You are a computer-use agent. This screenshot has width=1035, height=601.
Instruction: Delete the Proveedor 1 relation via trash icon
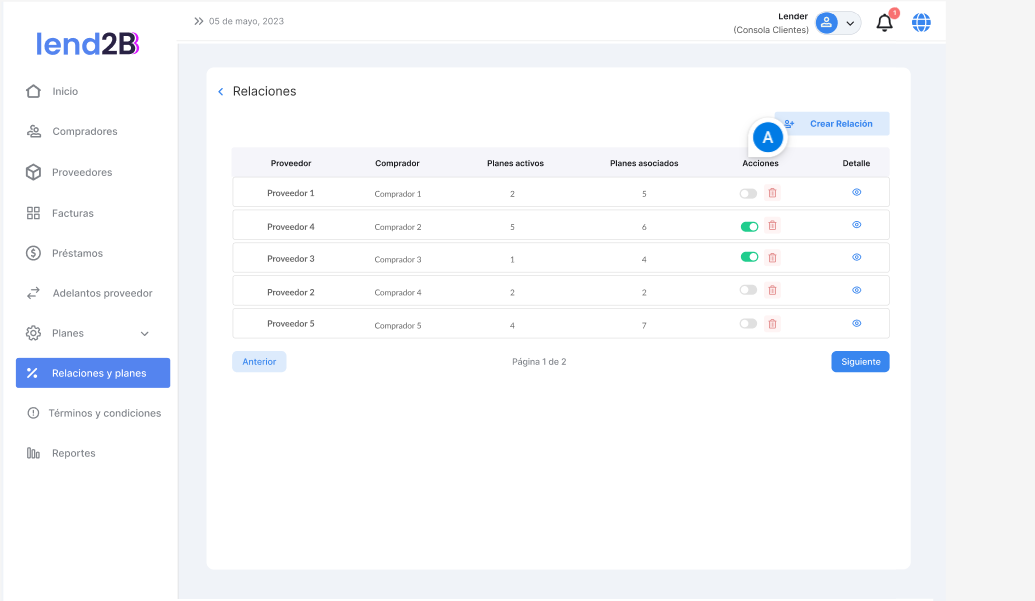[772, 194]
